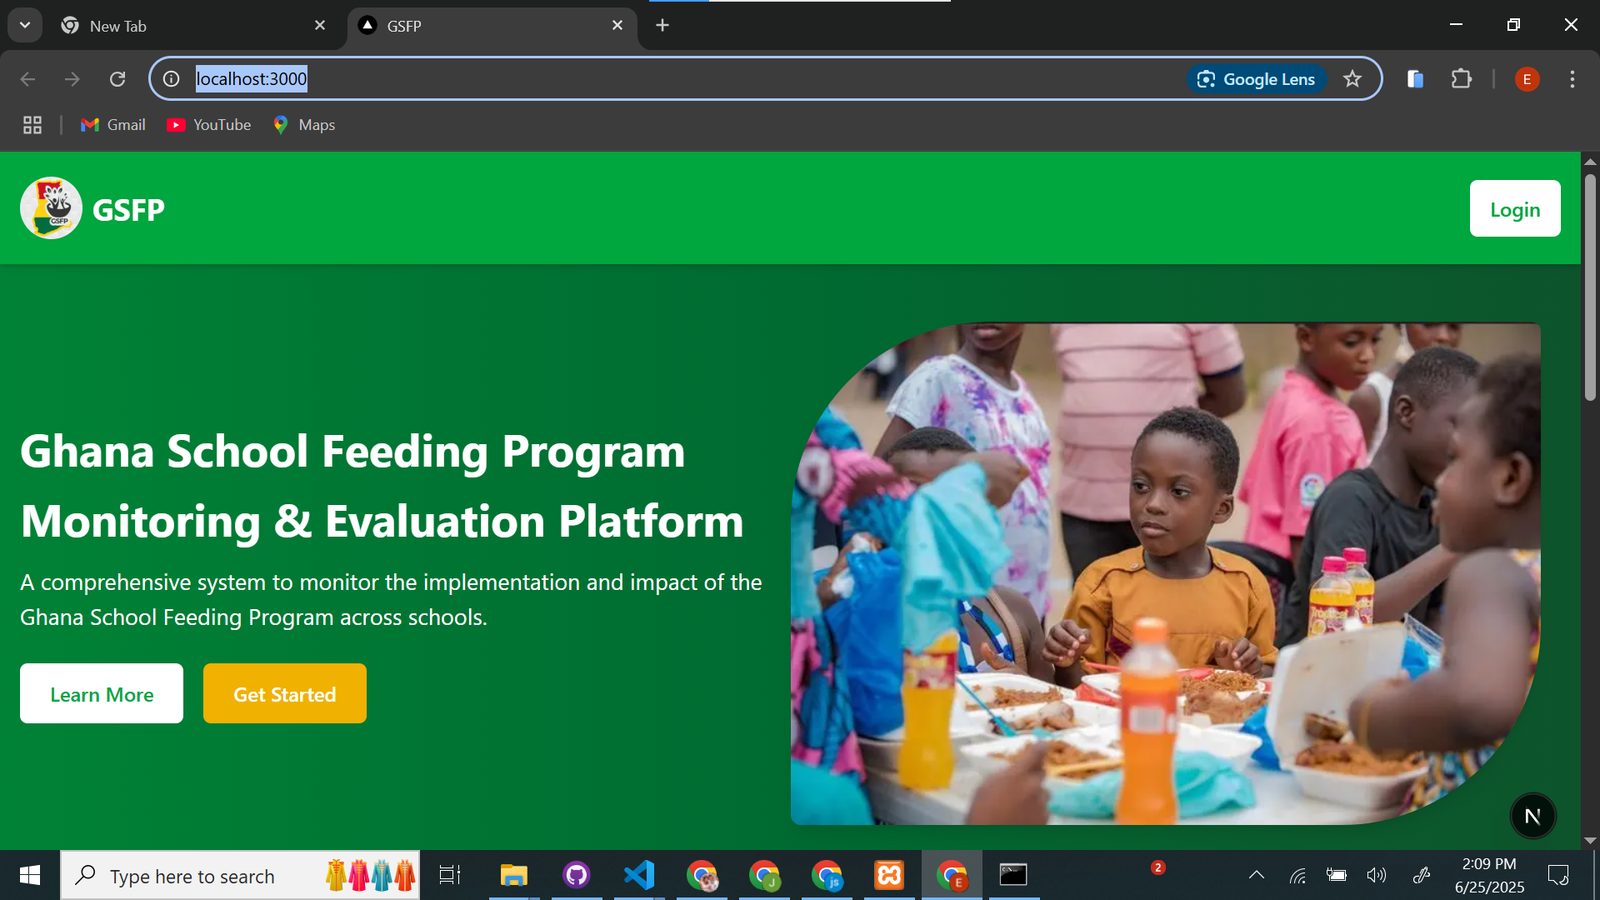Click the Login button
Image resolution: width=1600 pixels, height=900 pixels.
(1515, 209)
